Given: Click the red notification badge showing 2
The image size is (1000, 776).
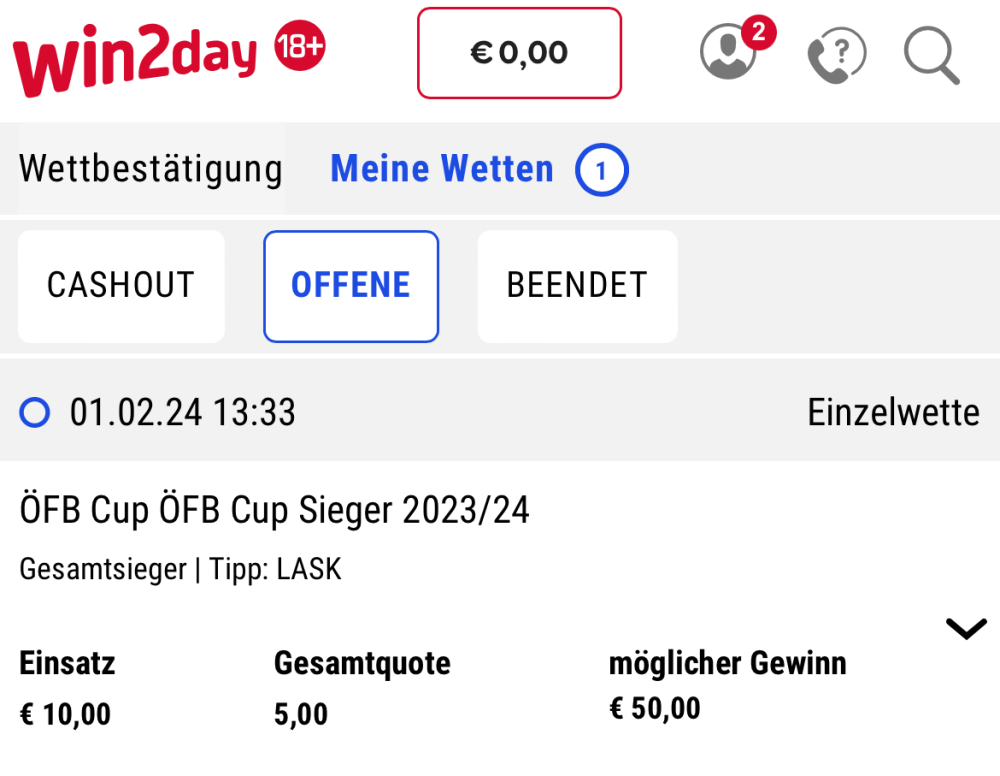Looking at the screenshot, I should pos(759,32).
